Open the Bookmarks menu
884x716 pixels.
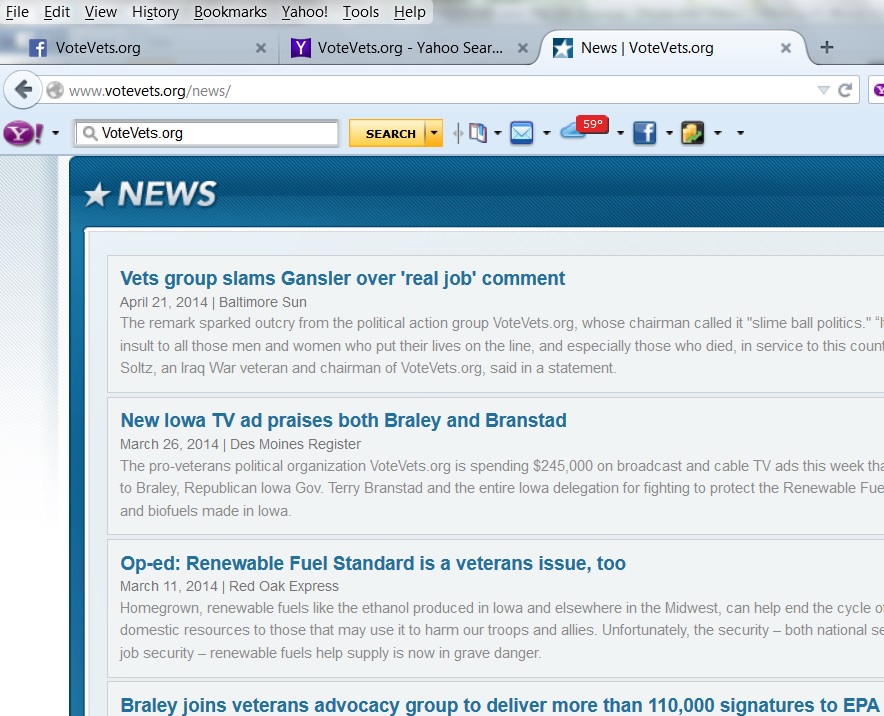click(x=230, y=12)
